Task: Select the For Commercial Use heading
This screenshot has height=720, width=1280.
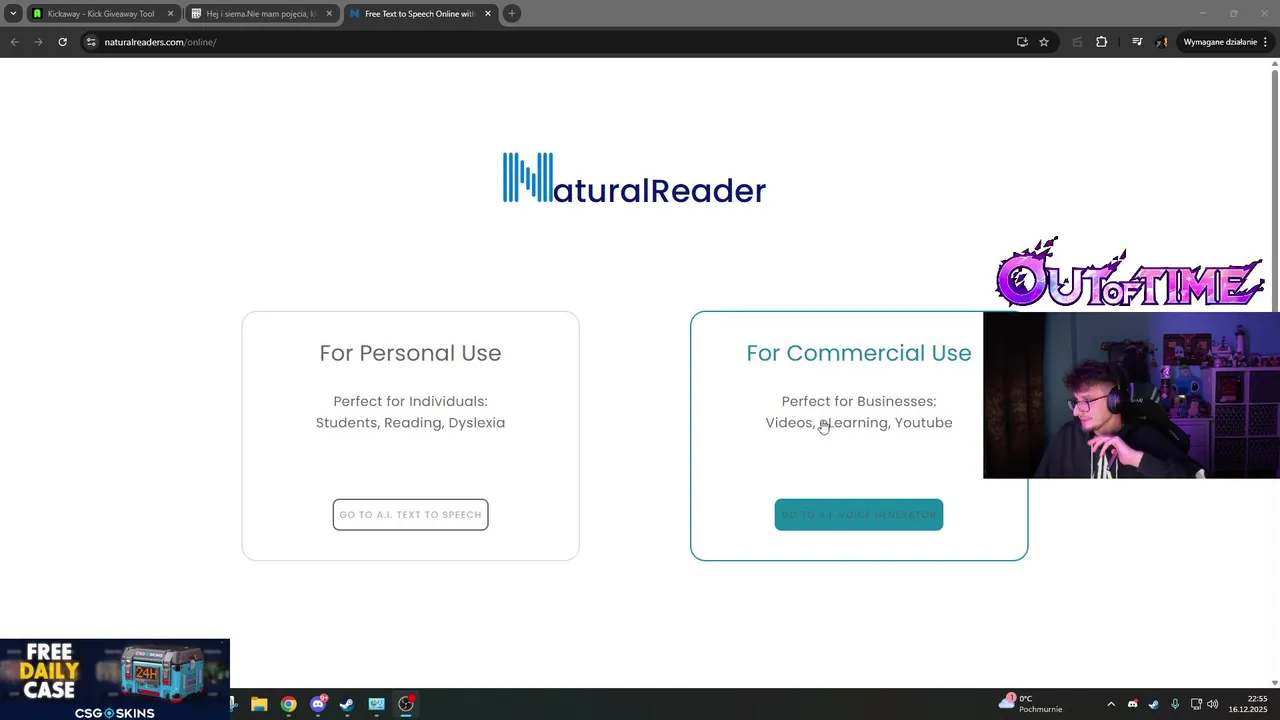Action: click(858, 353)
